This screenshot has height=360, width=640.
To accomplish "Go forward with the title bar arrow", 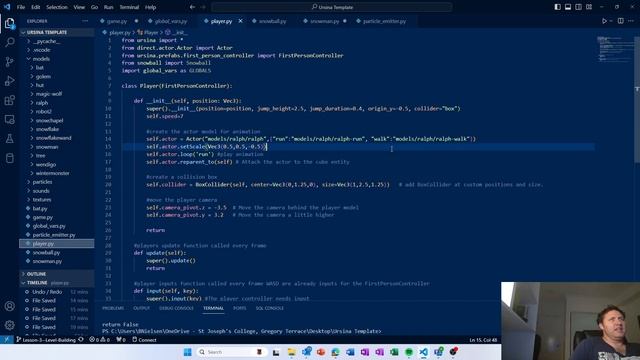I will pyautogui.click(x=203, y=7).
